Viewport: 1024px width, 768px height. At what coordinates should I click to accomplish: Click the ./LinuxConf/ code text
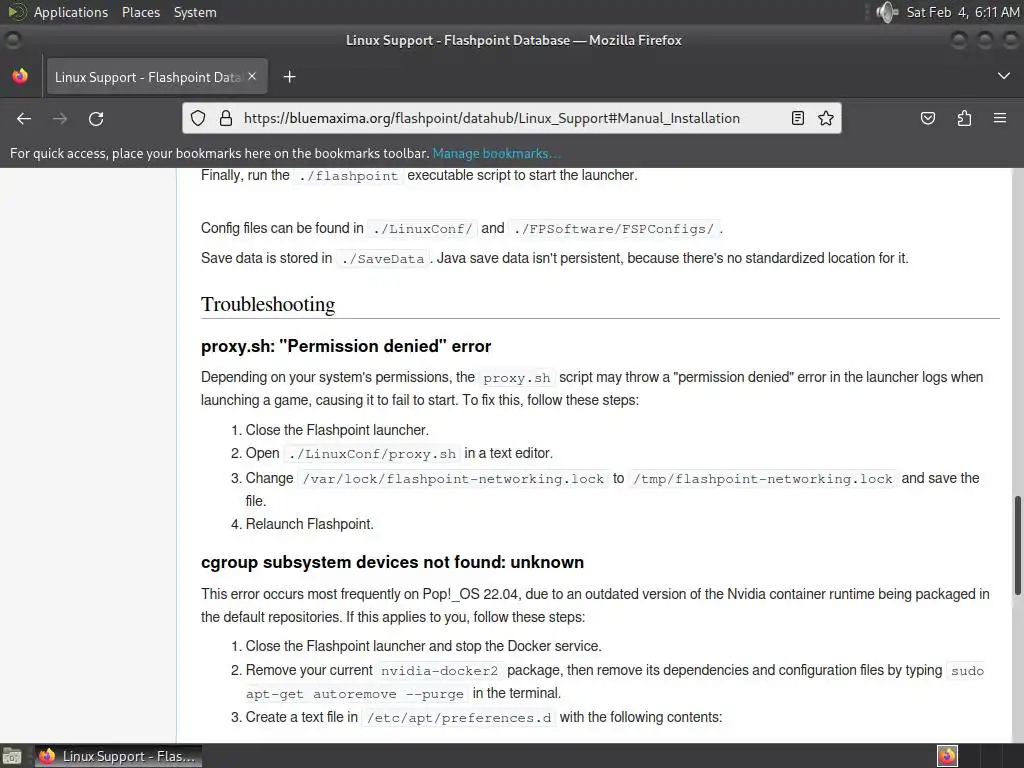coord(423,229)
